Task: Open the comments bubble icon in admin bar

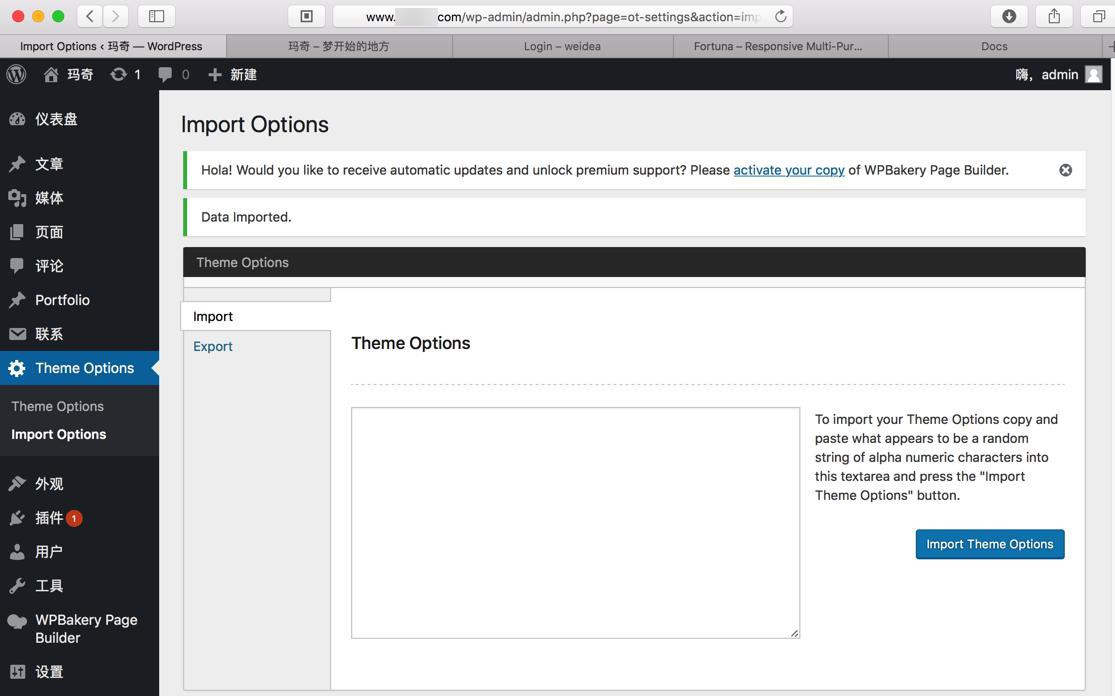Action: coord(165,75)
